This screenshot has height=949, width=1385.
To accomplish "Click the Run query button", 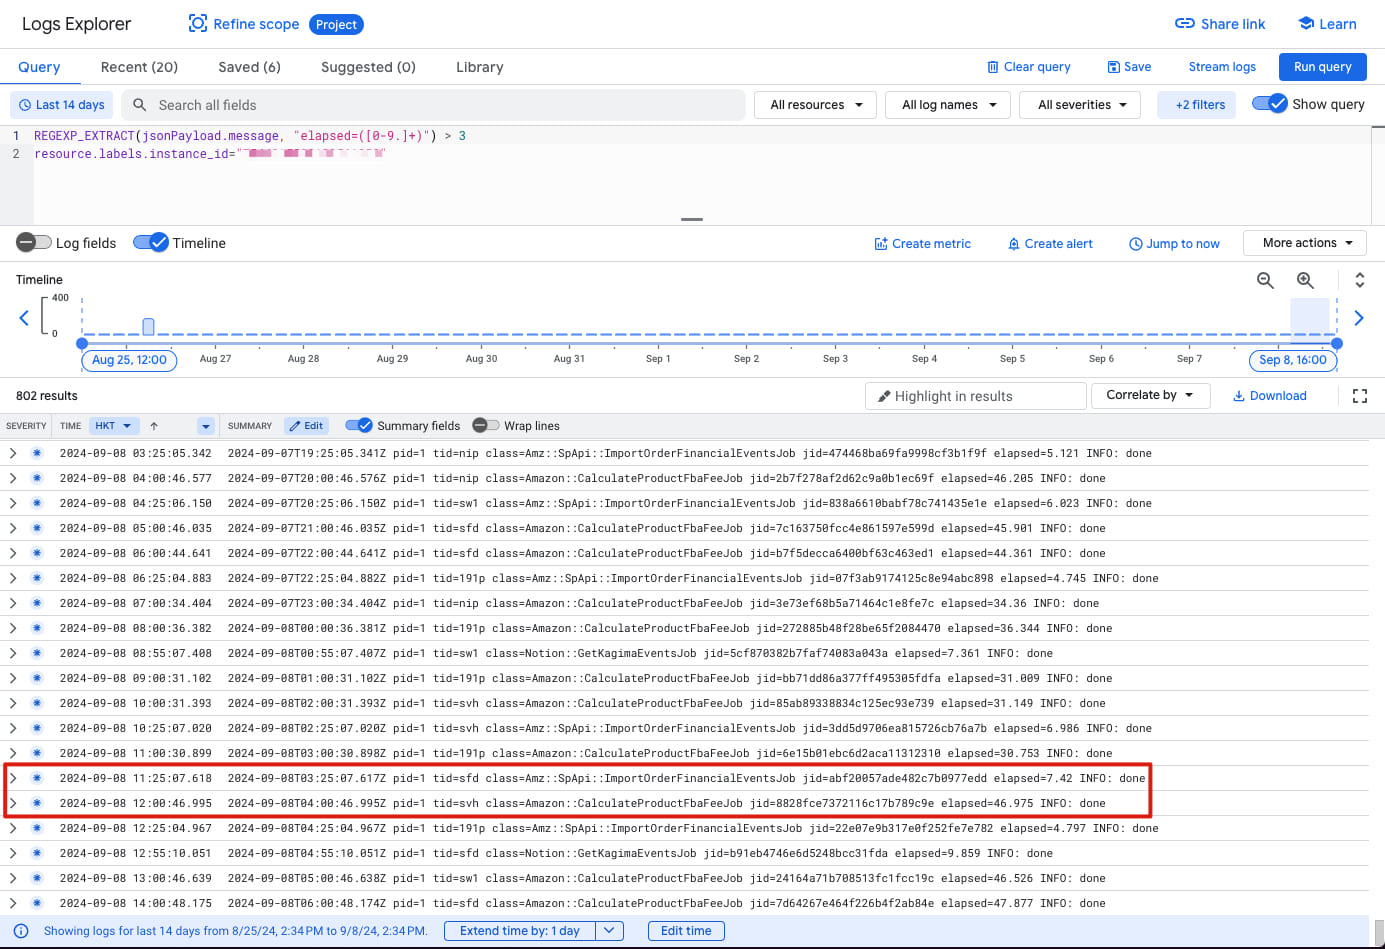I will point(1322,67).
